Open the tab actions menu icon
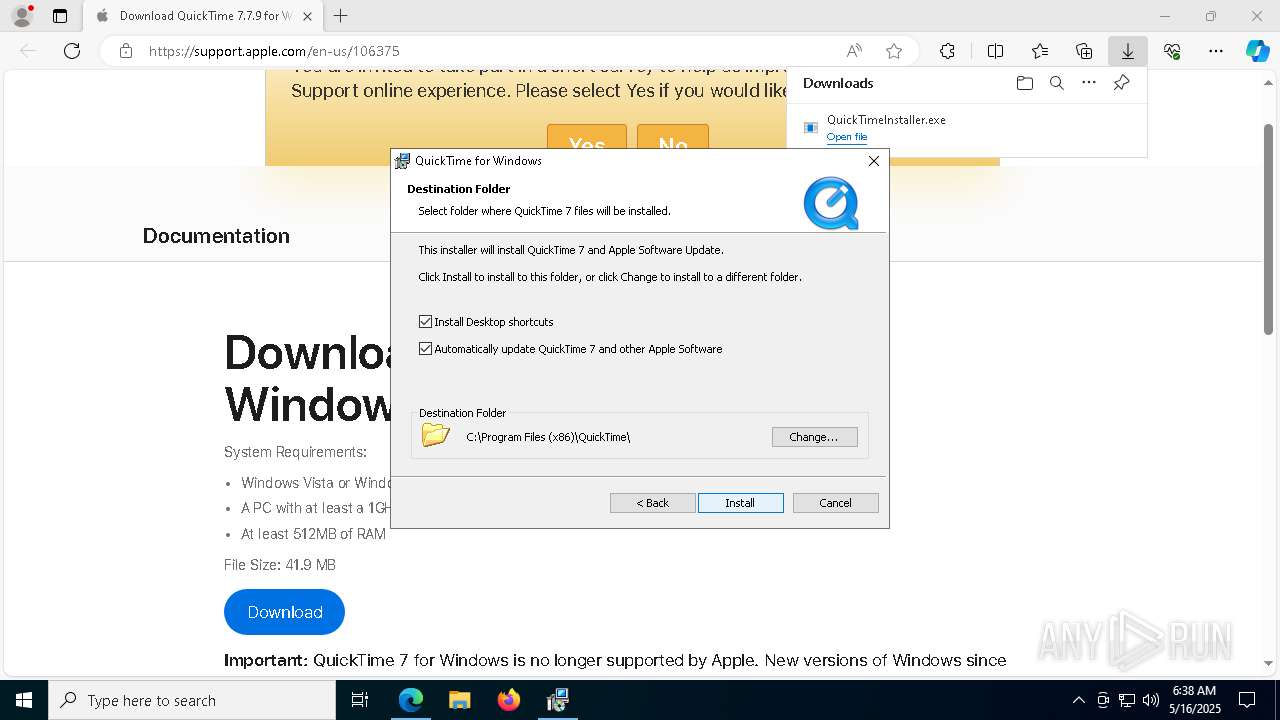Viewport: 1280px width, 720px height. [60, 16]
